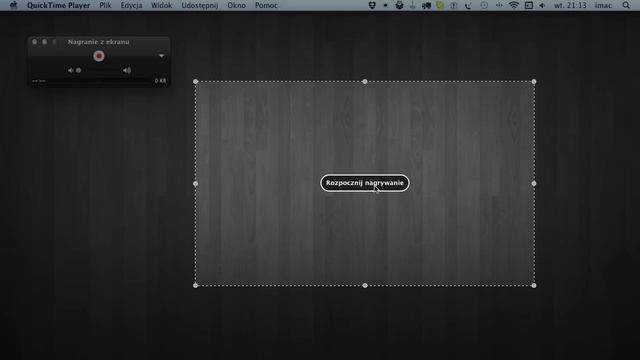Open the Pomoc menu
Image resolution: width=640 pixels, height=360 pixels.
click(266, 5)
